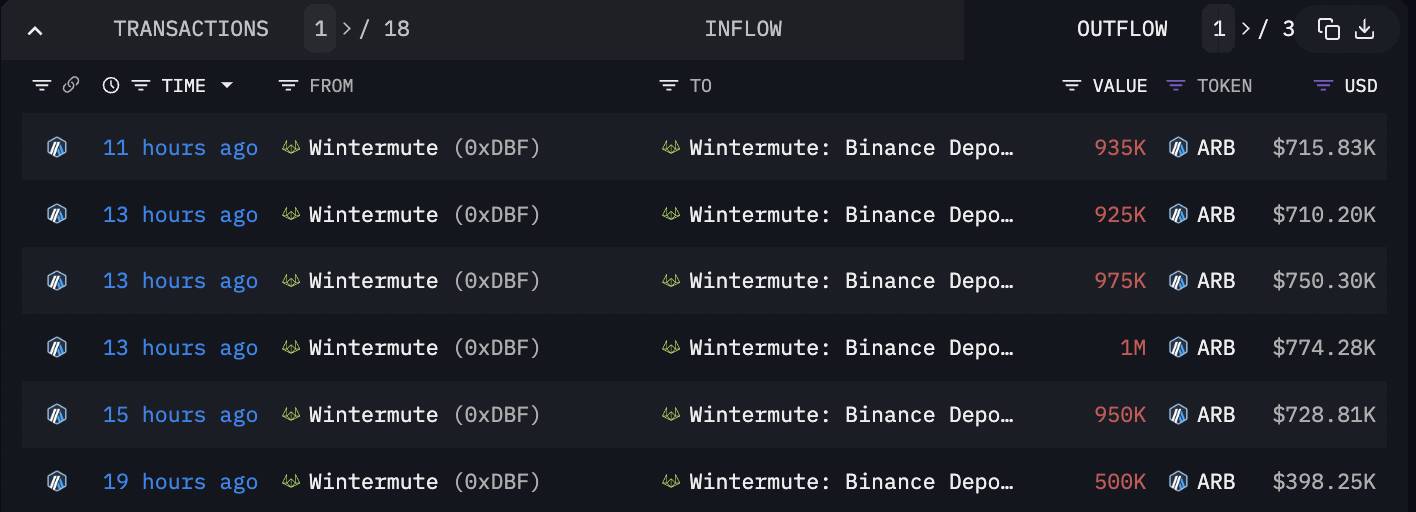The height and width of the screenshot is (512, 1416).
Task: Go to next outflow page of 3
Action: click(x=1246, y=29)
